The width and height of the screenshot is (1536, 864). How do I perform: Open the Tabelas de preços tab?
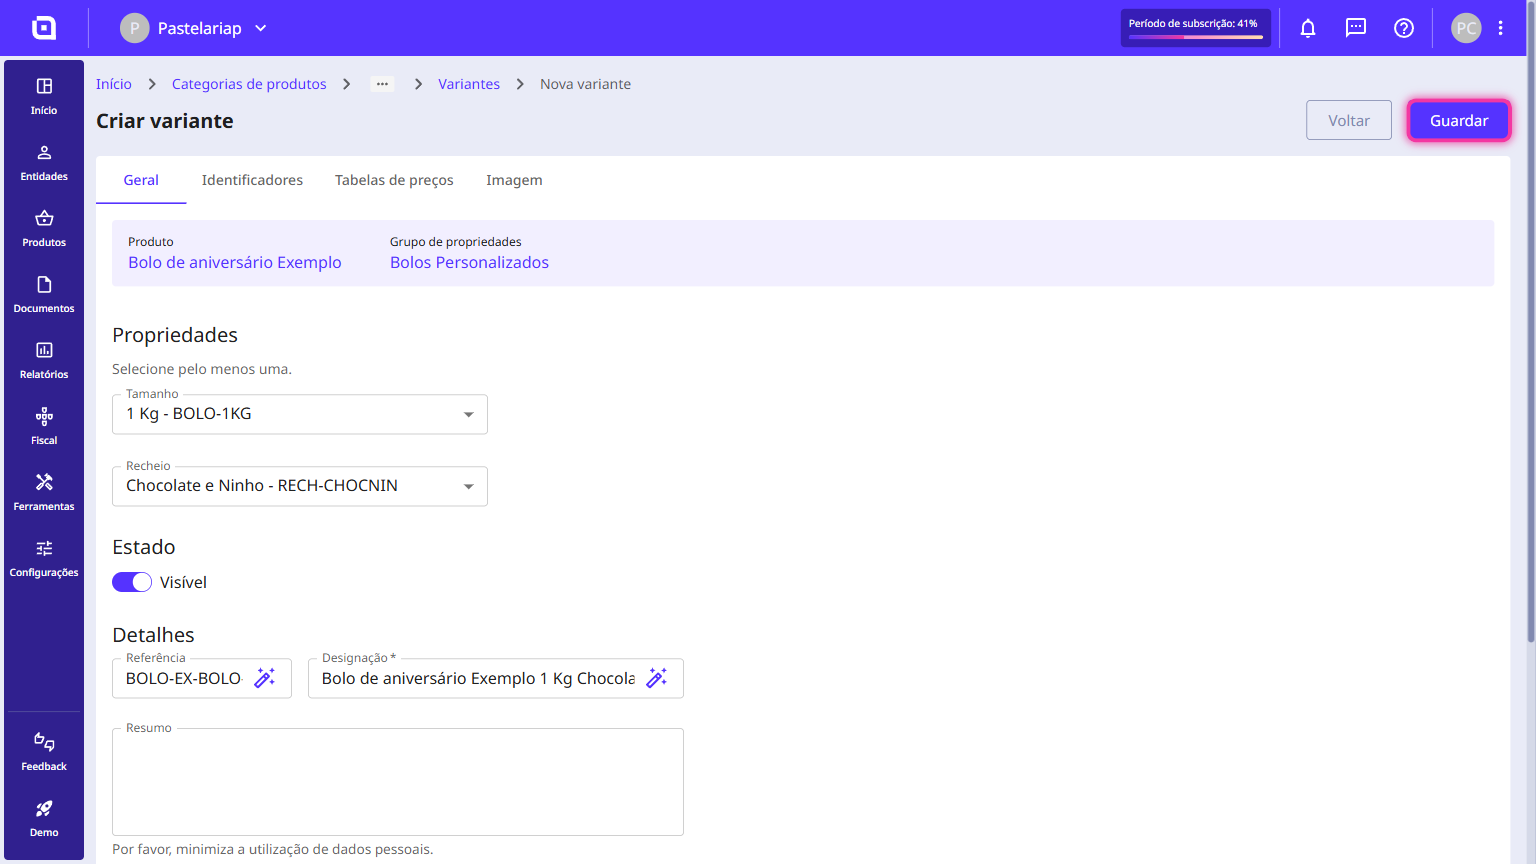(394, 180)
